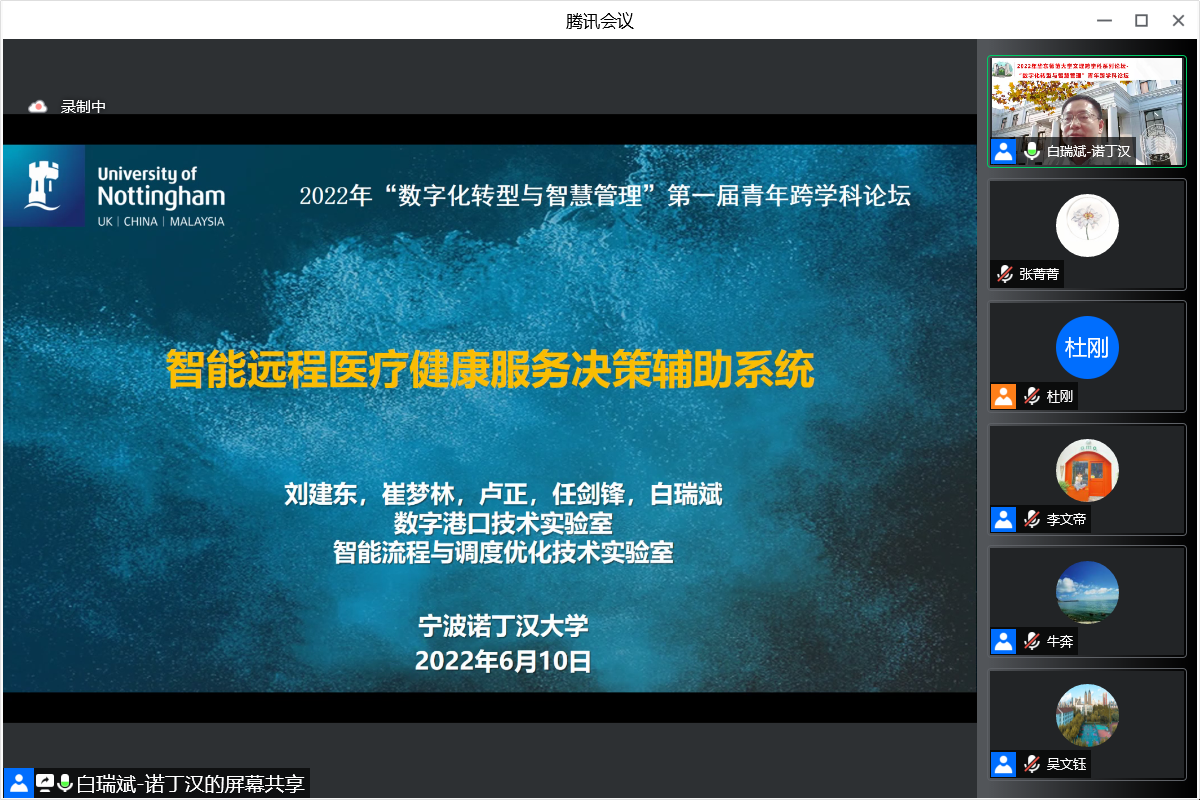Viewport: 1200px width, 800px height.
Task: Click the University of Nottingham wordmark
Action: point(161,185)
